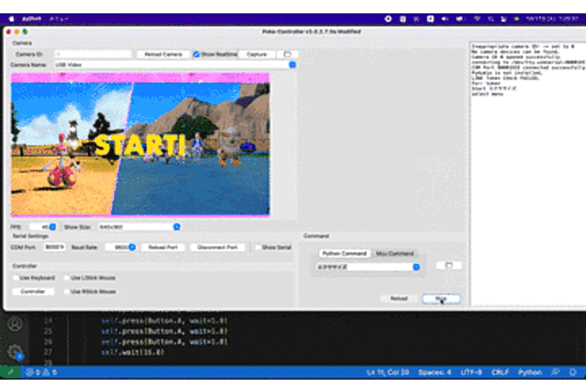Switch to the Mcu Command tab
This screenshot has width=586, height=391.
point(395,253)
